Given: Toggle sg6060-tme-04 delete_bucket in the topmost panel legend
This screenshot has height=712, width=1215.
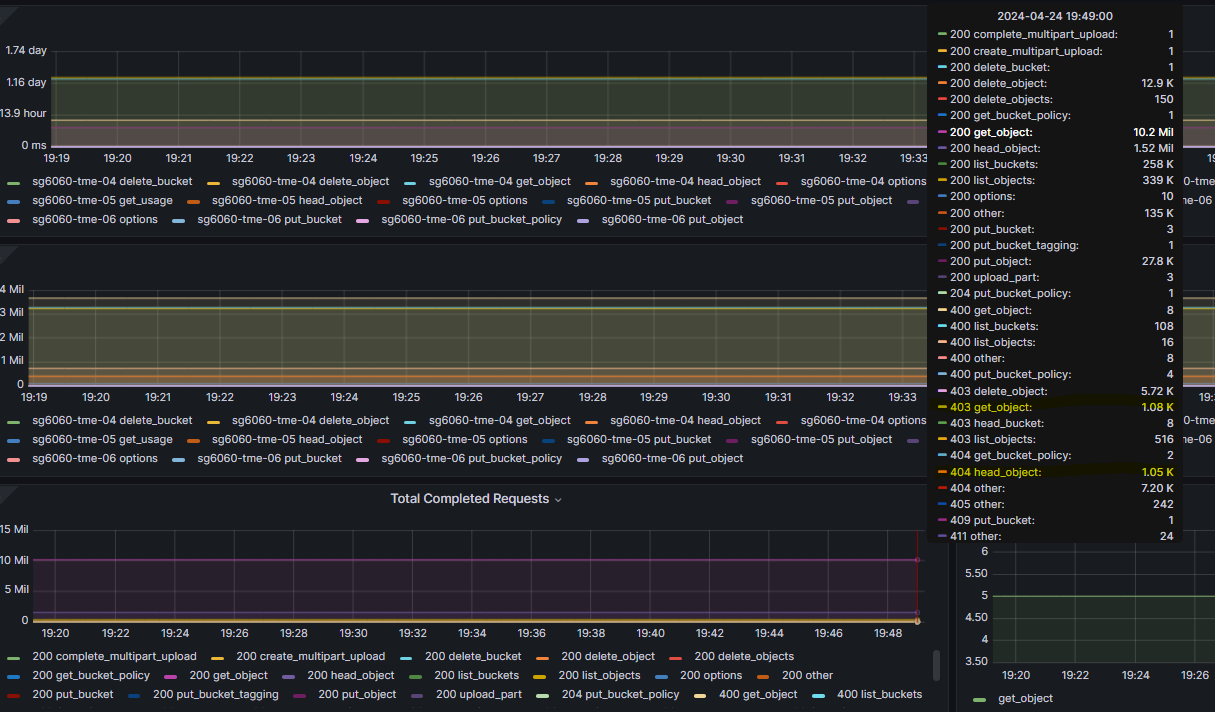Looking at the screenshot, I should coord(112,181).
